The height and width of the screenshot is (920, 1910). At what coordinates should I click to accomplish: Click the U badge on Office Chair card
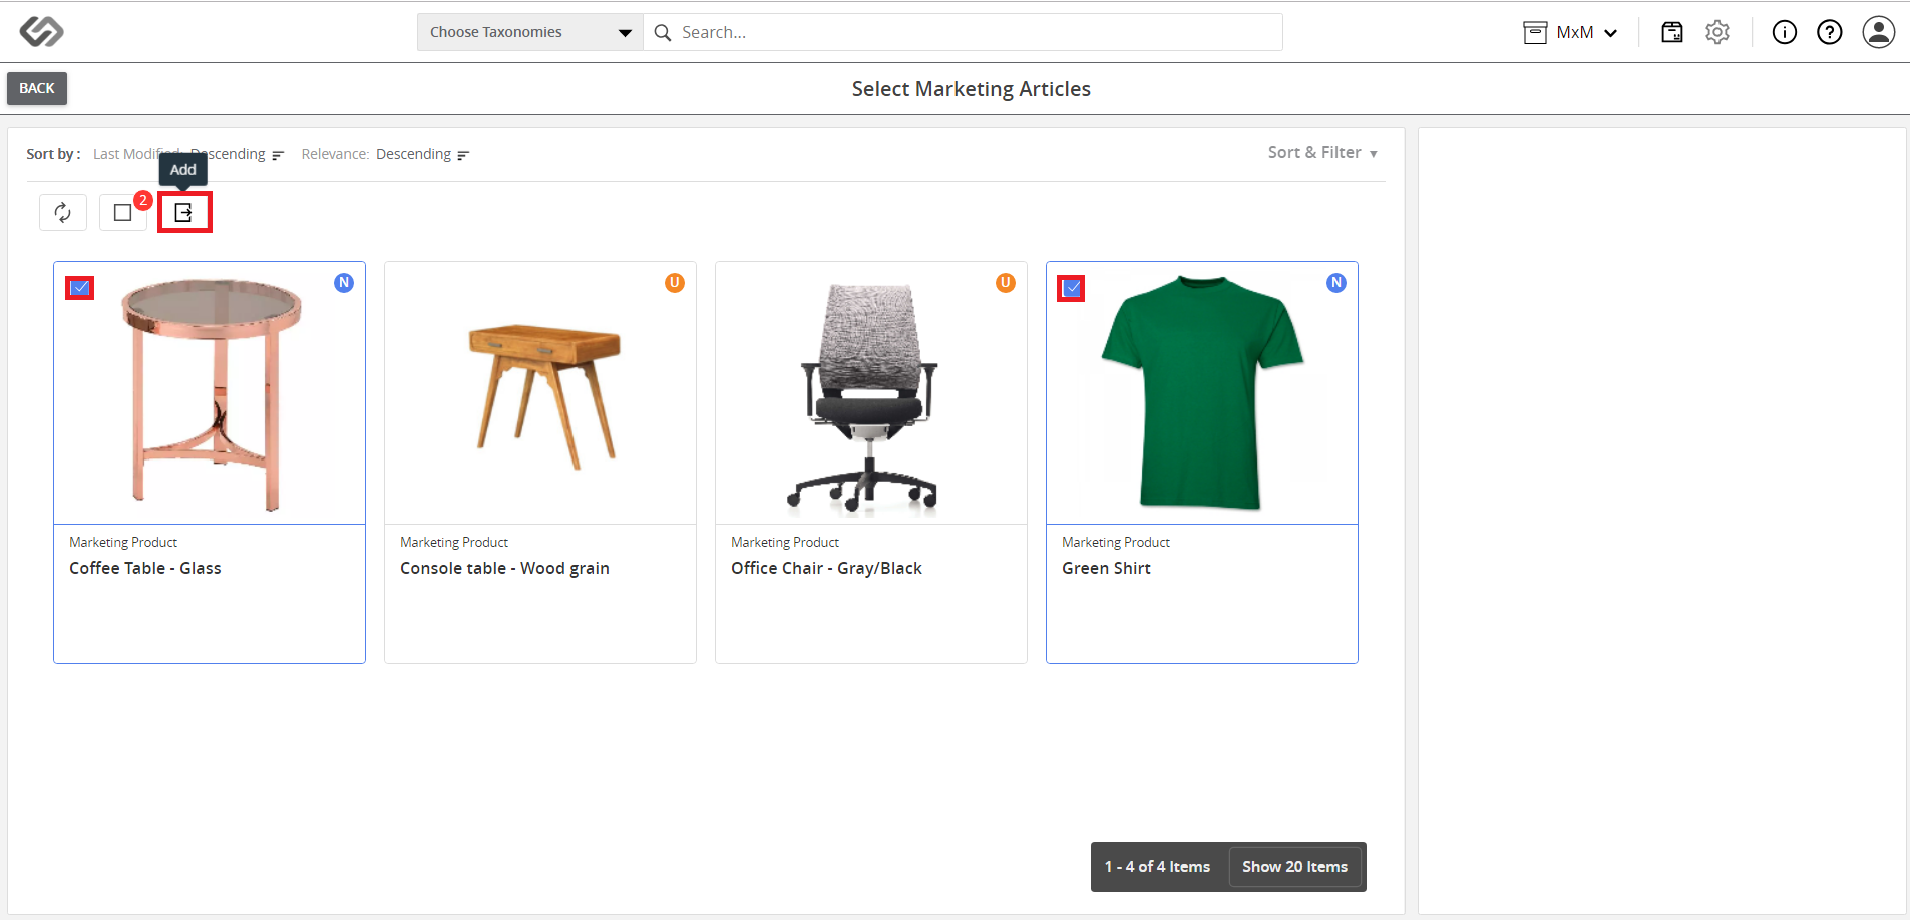(1006, 283)
